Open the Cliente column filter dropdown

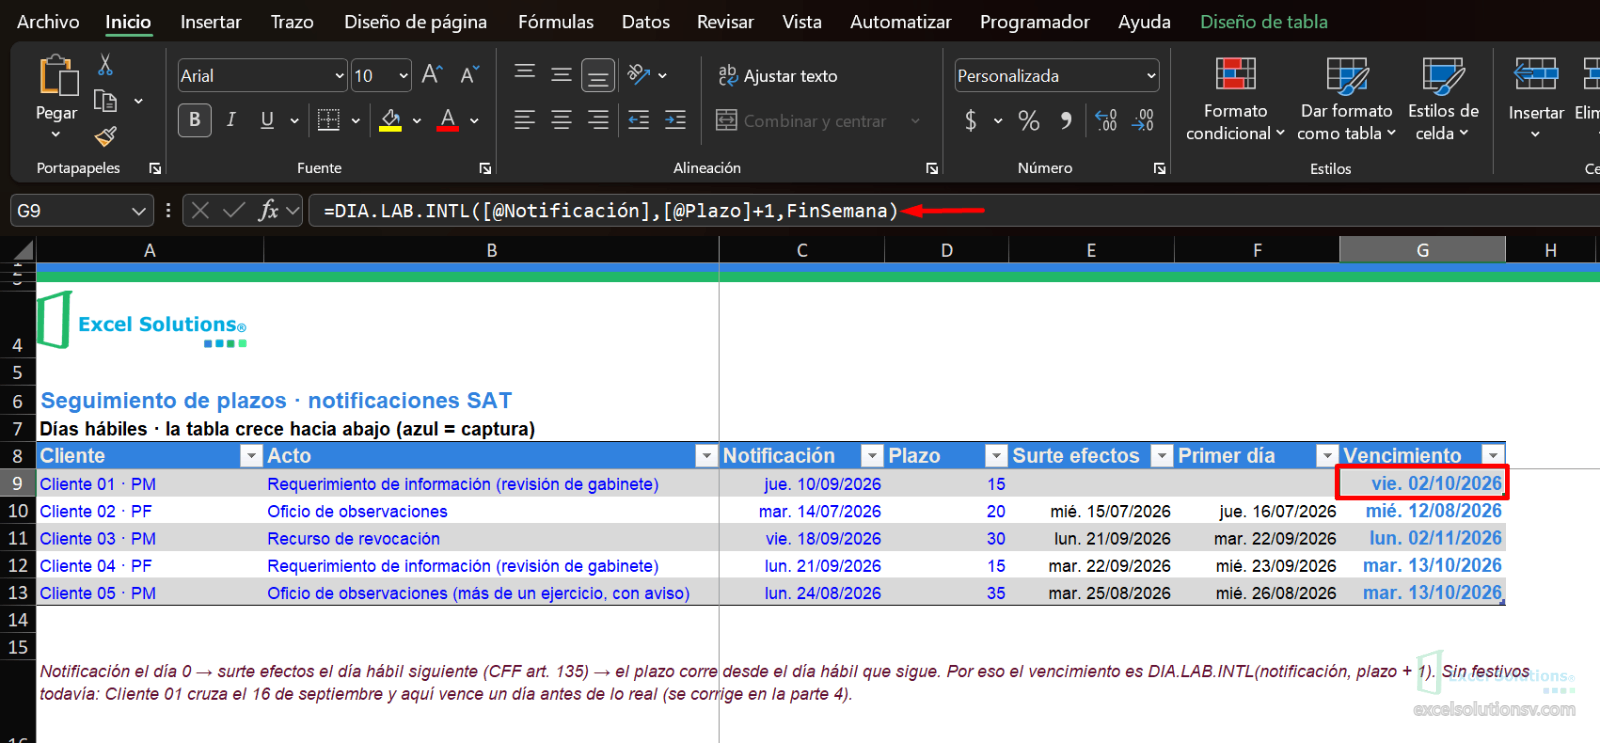pos(251,456)
